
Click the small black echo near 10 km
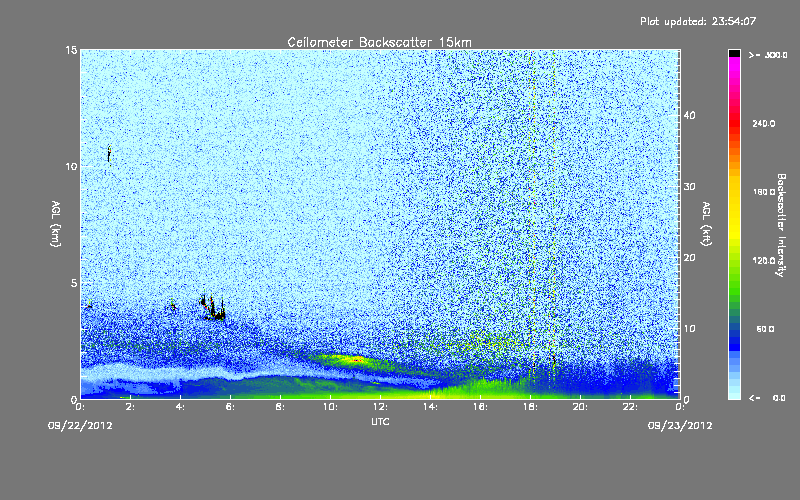pos(109,154)
